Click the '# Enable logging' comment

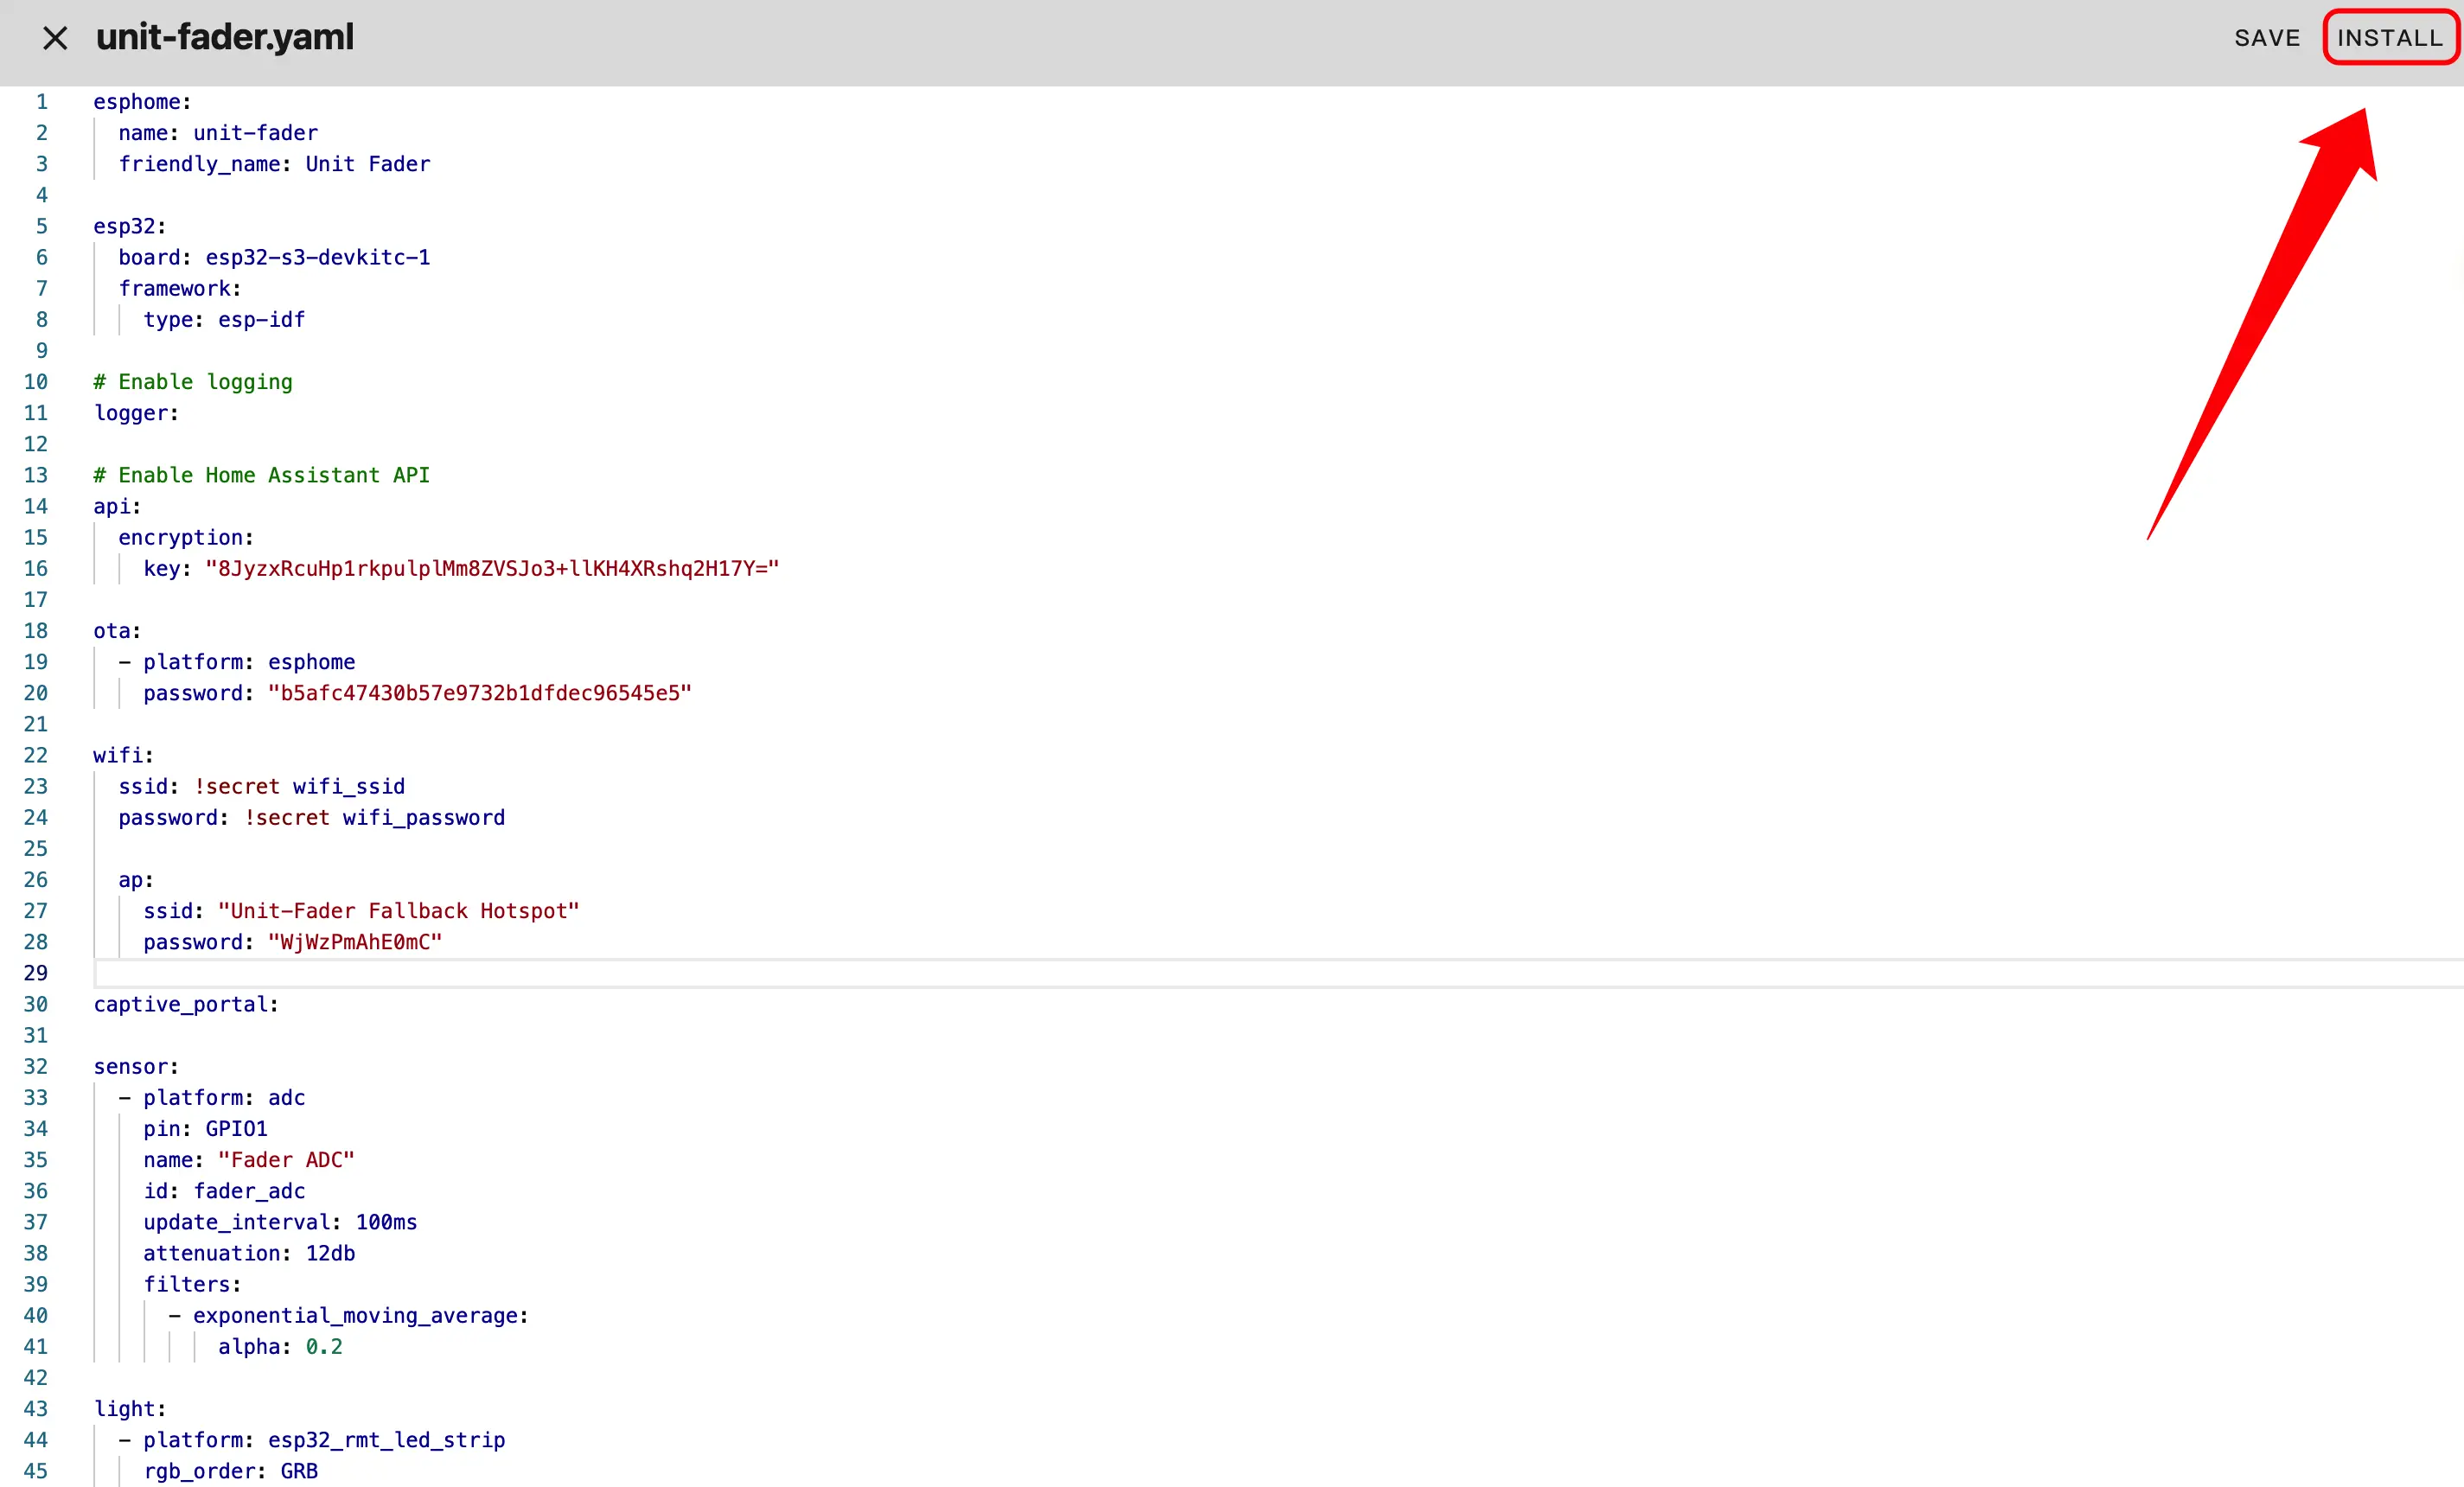tap(193, 382)
